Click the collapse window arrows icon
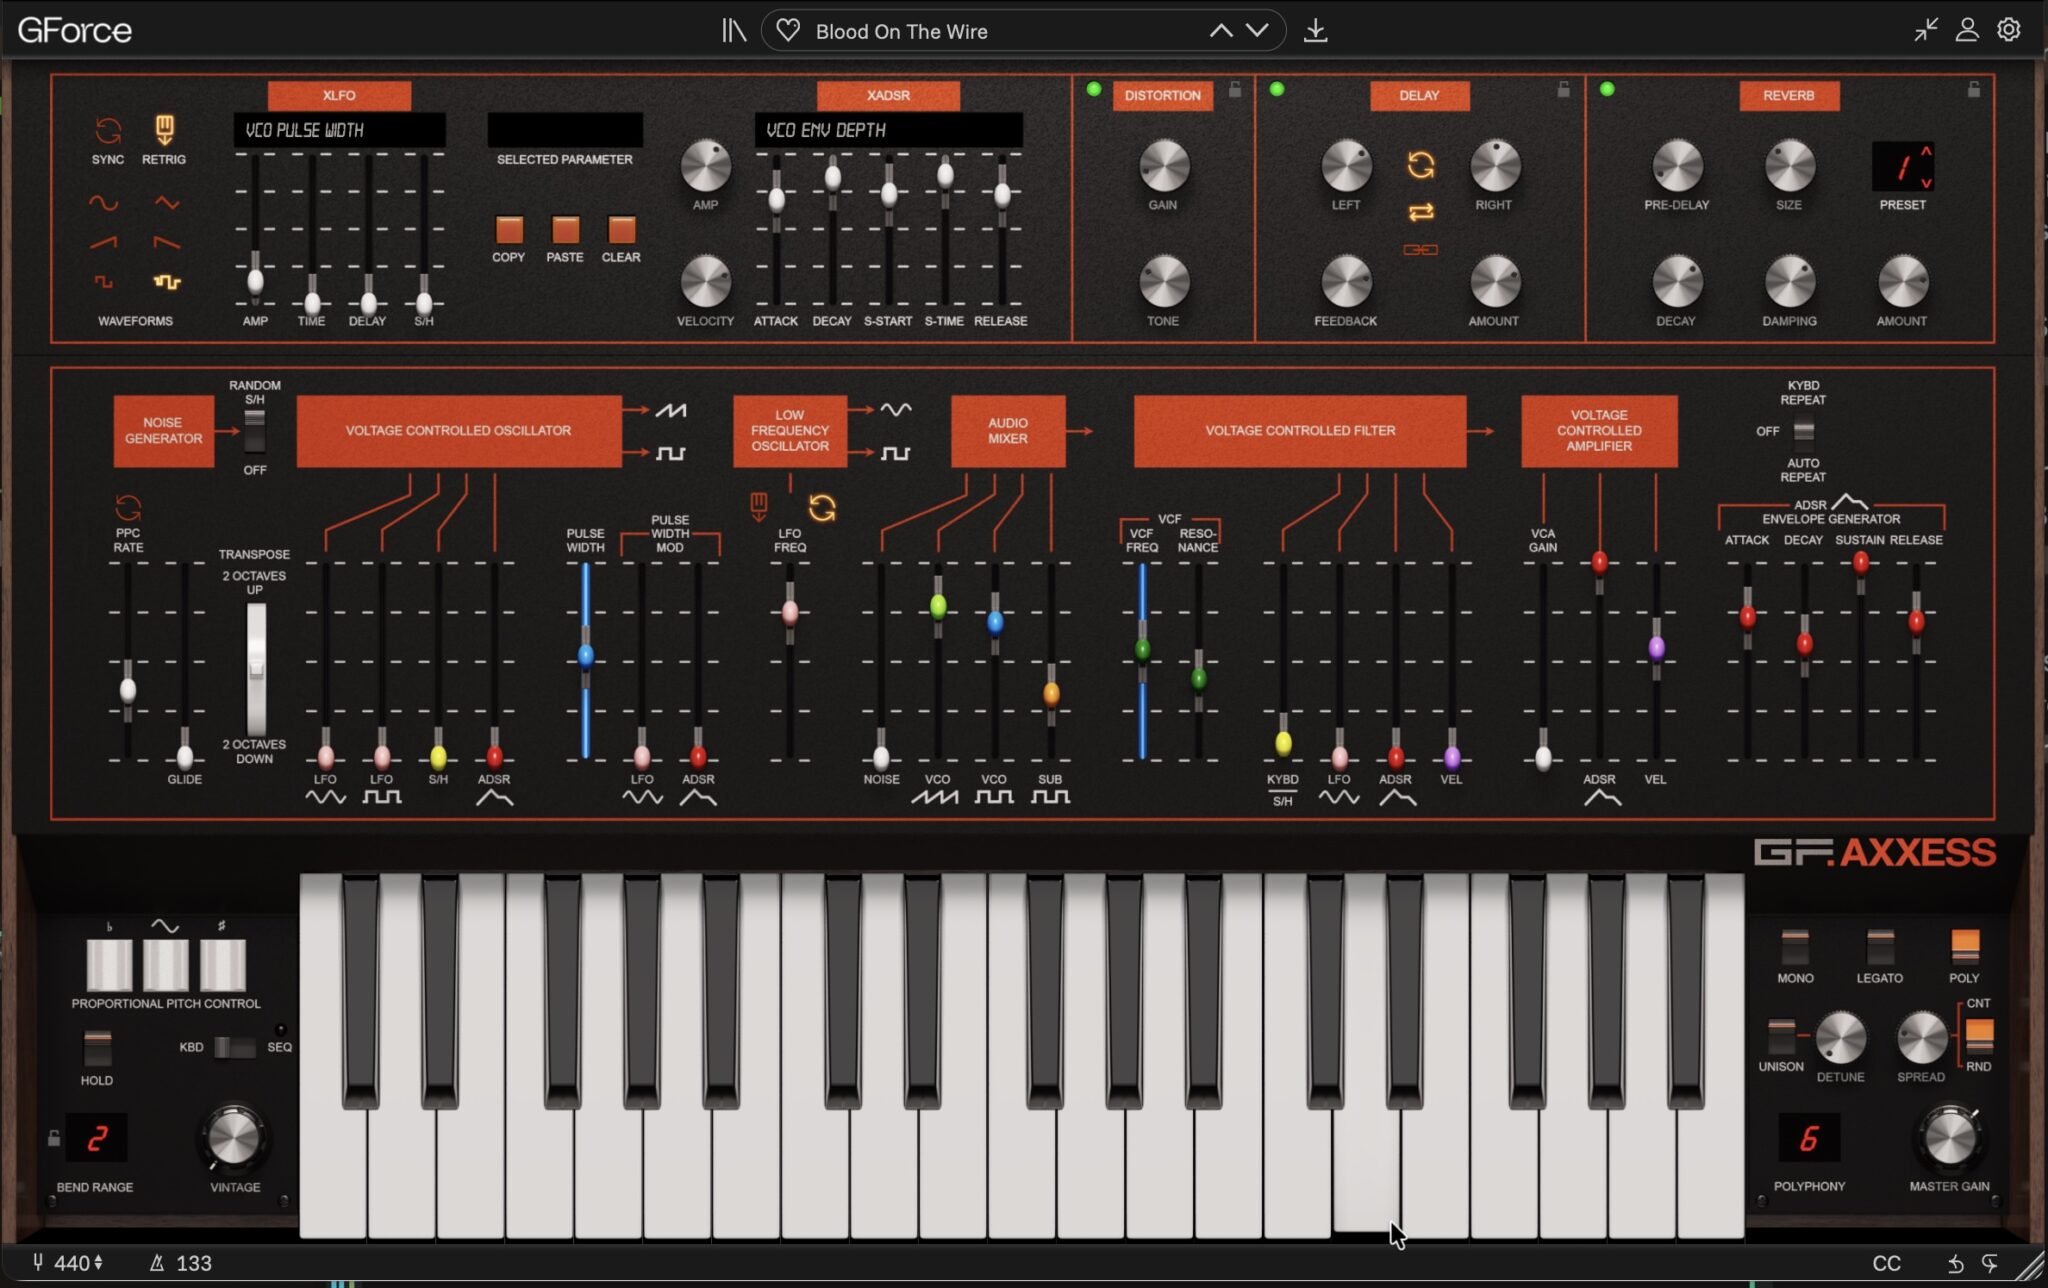 (x=1926, y=30)
